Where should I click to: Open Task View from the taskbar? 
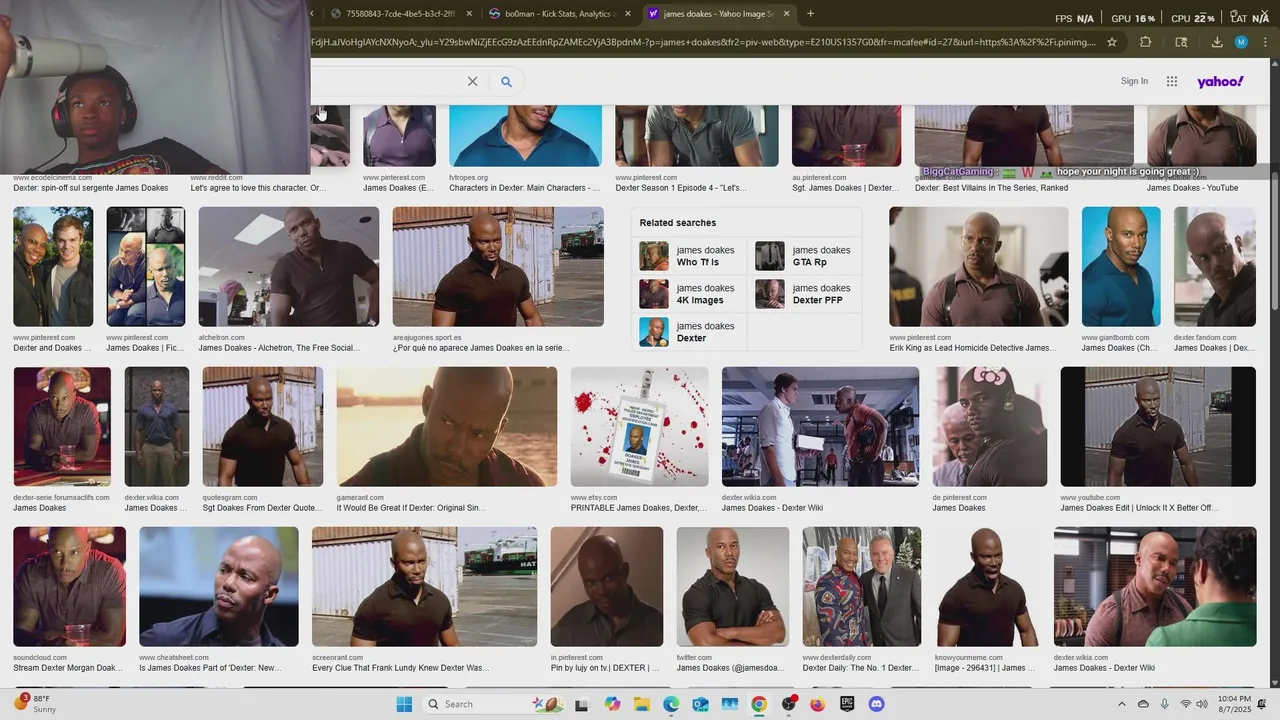(582, 704)
